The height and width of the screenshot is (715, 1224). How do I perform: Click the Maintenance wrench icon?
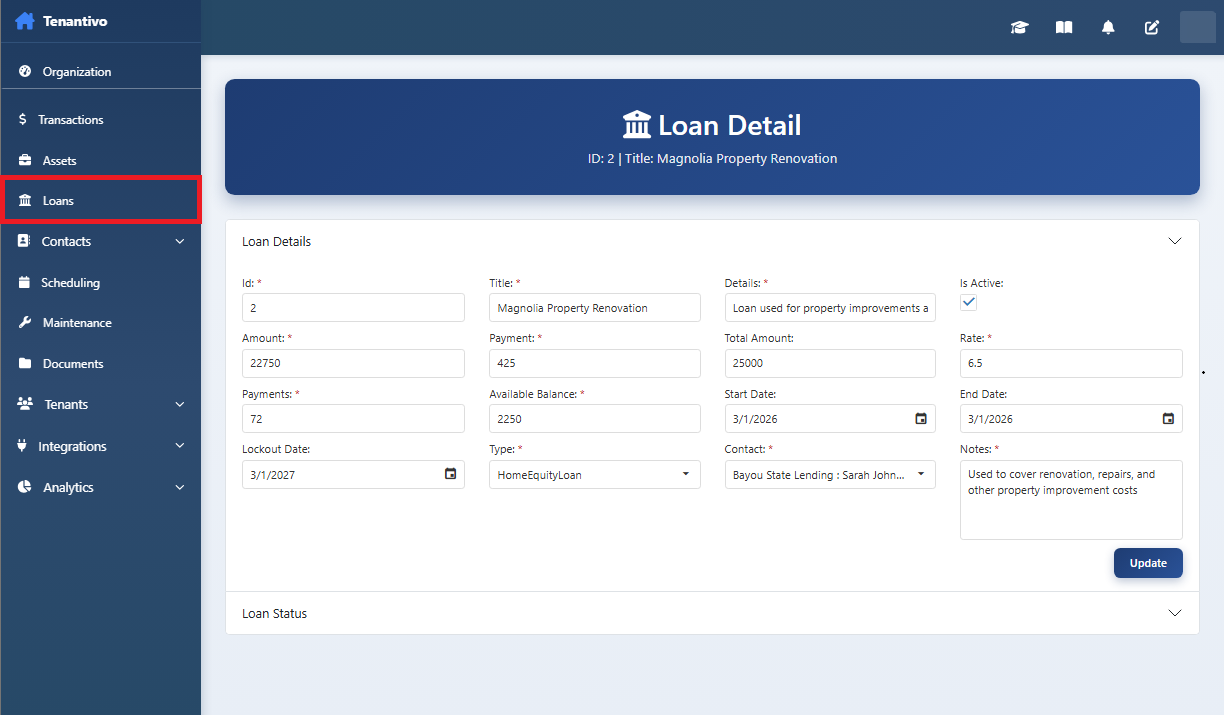(25, 323)
